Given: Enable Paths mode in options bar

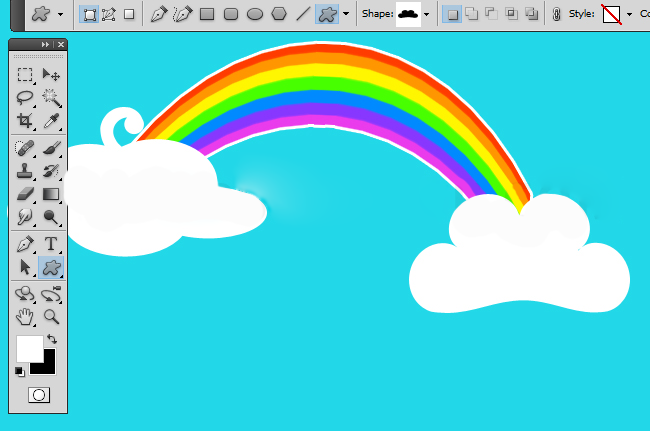Looking at the screenshot, I should tap(109, 15).
